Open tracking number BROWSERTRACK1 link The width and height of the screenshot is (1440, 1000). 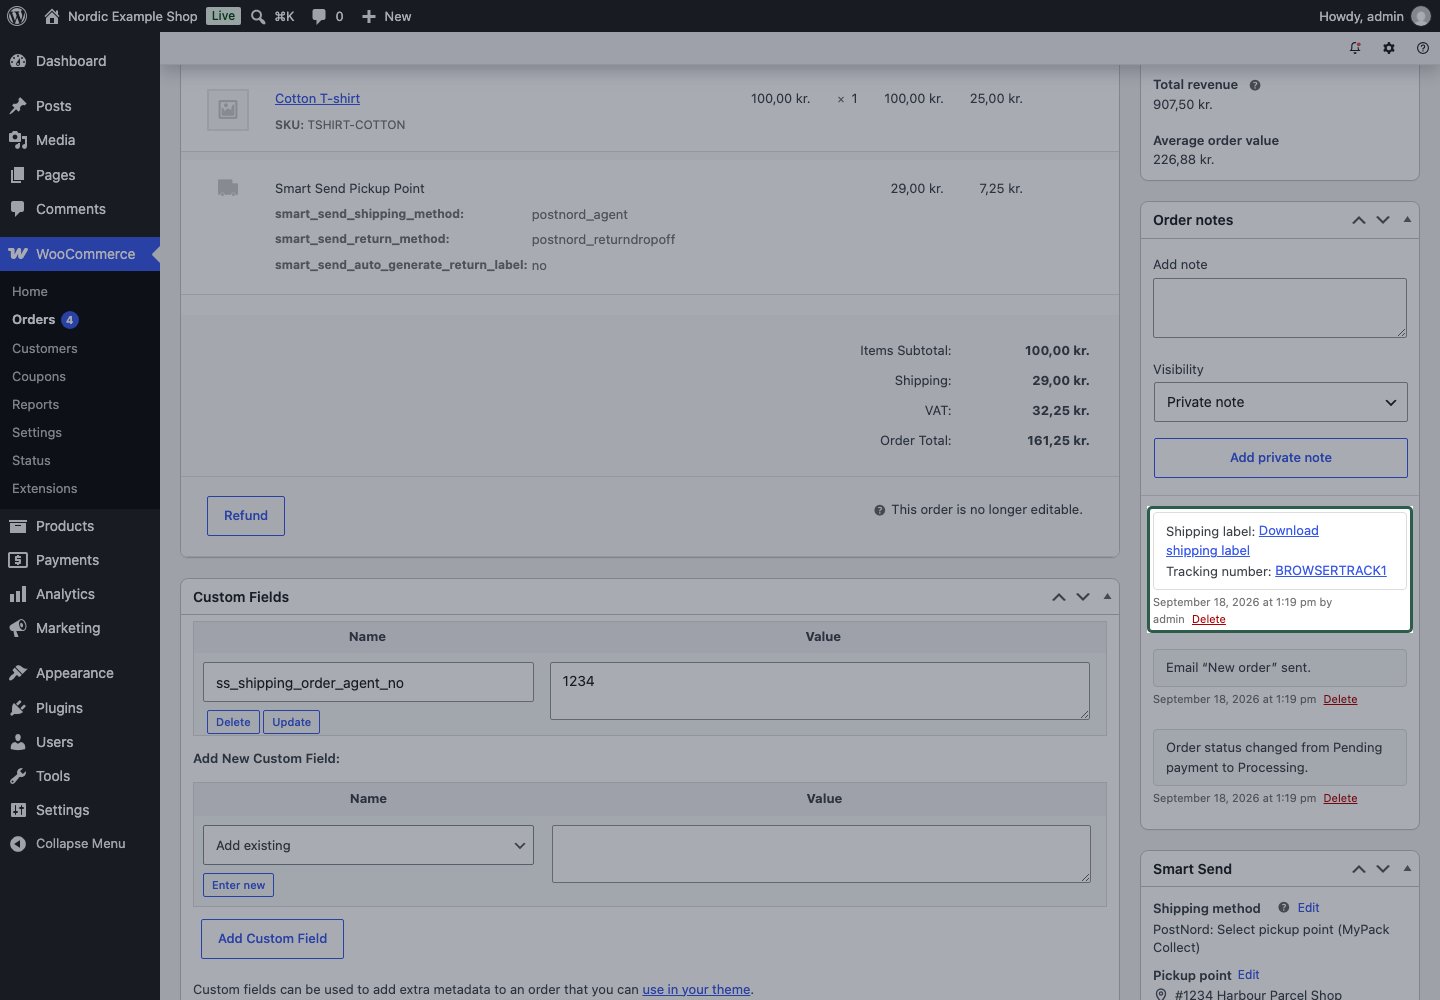1330,571
